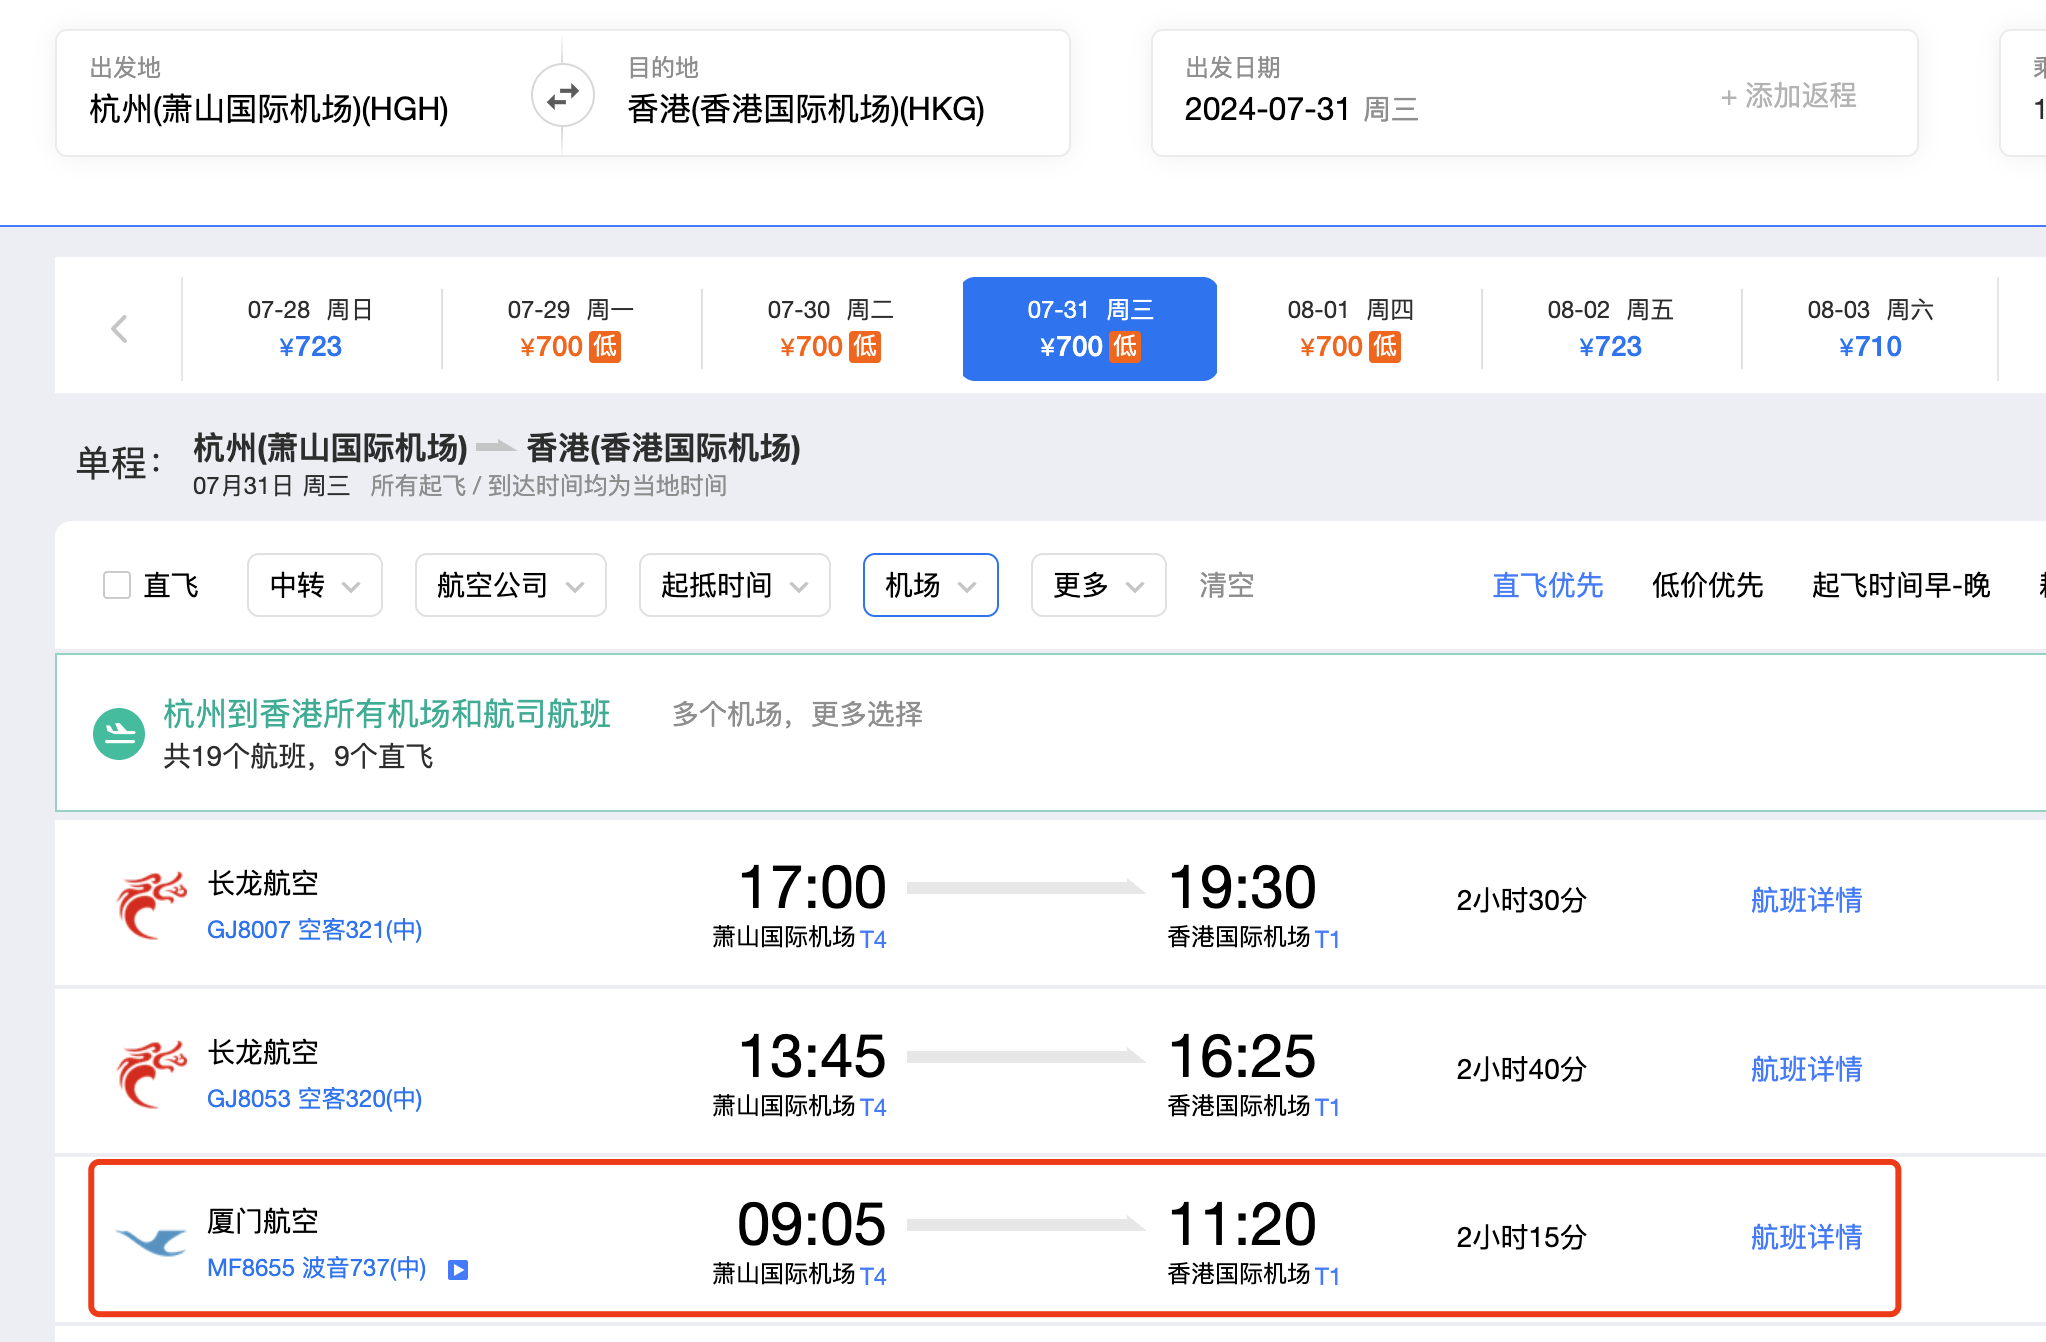This screenshot has height=1342, width=2046.
Task: Click flight link GJ8053 空客320(中)
Action: (x=315, y=1099)
